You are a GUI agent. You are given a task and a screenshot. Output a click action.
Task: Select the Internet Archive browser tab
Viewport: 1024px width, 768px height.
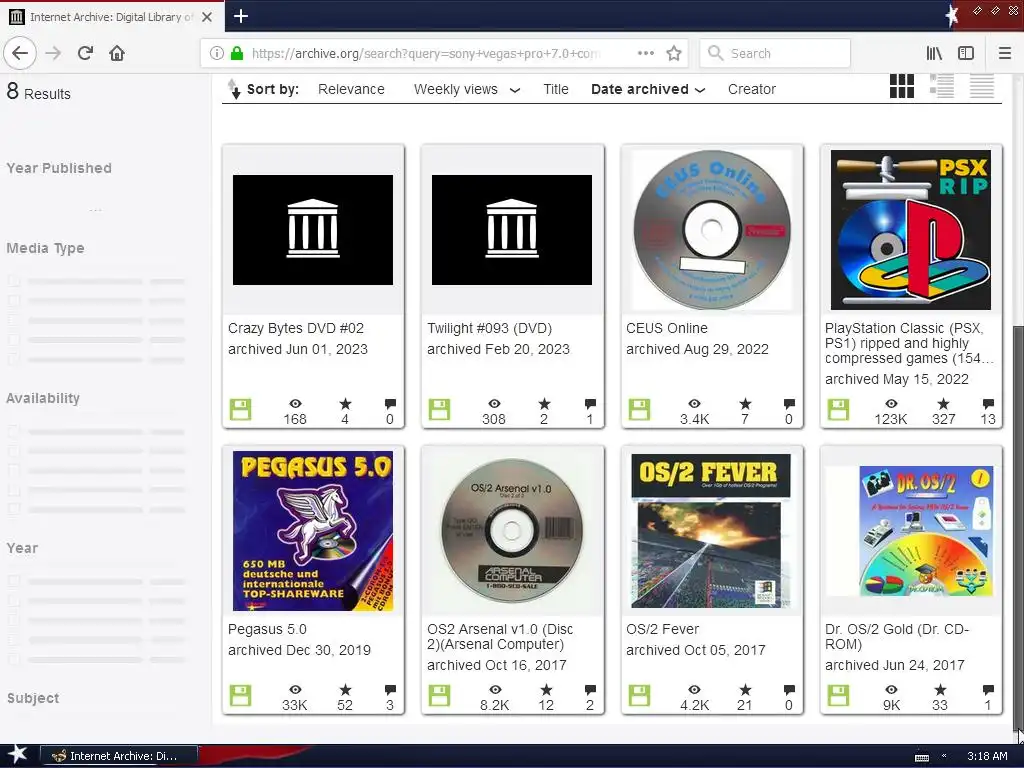coord(112,16)
